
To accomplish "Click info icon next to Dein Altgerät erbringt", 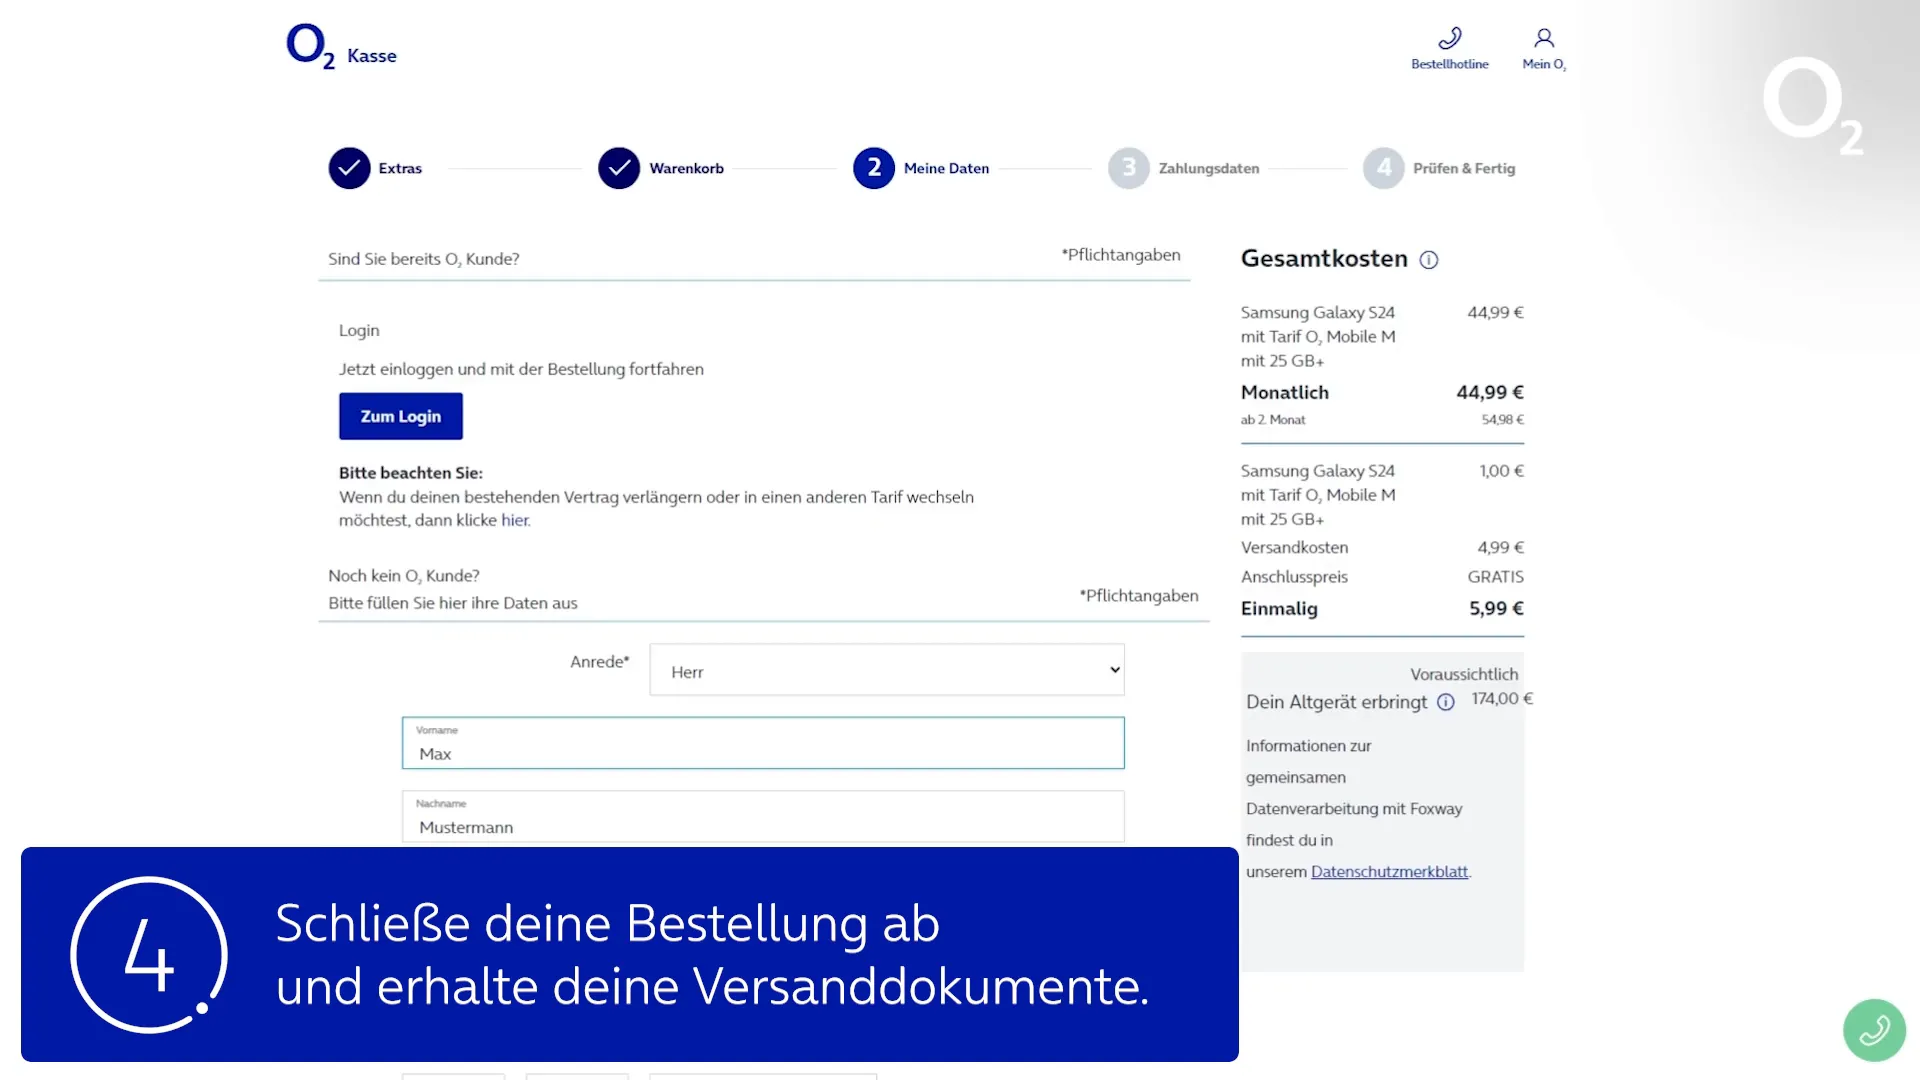I will pyautogui.click(x=1445, y=702).
